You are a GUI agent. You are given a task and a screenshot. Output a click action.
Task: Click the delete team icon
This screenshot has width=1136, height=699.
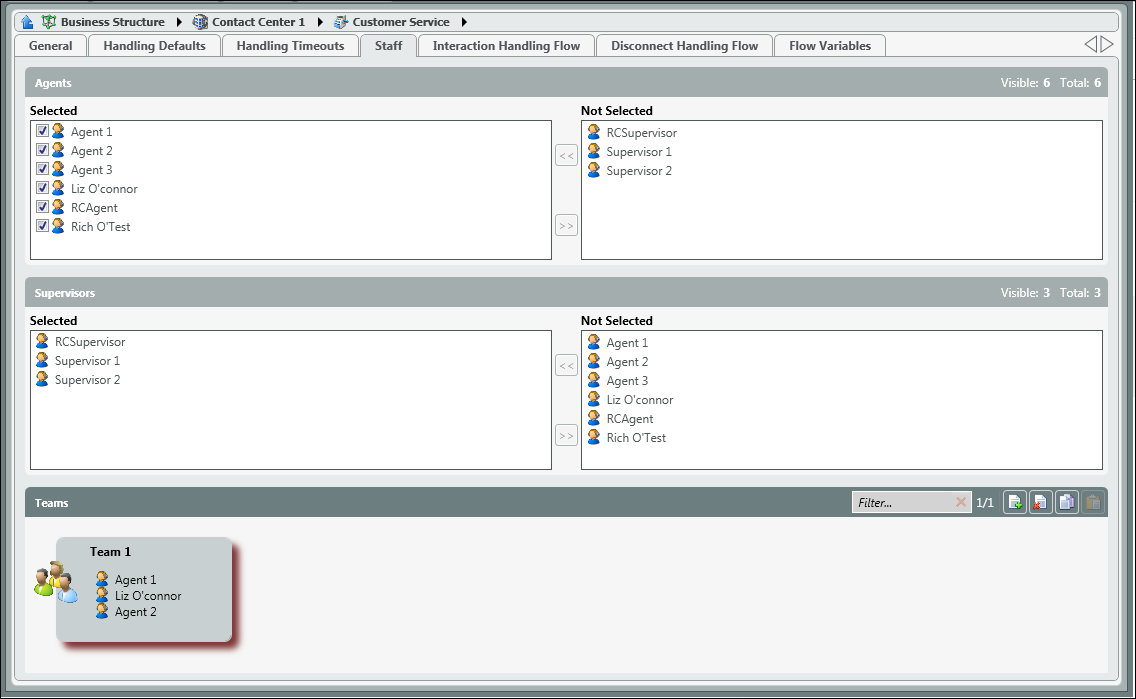click(1041, 503)
